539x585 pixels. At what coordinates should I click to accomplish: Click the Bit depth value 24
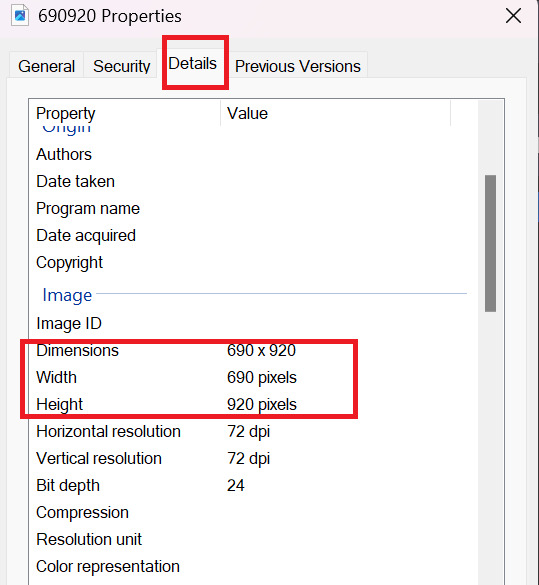click(x=235, y=485)
